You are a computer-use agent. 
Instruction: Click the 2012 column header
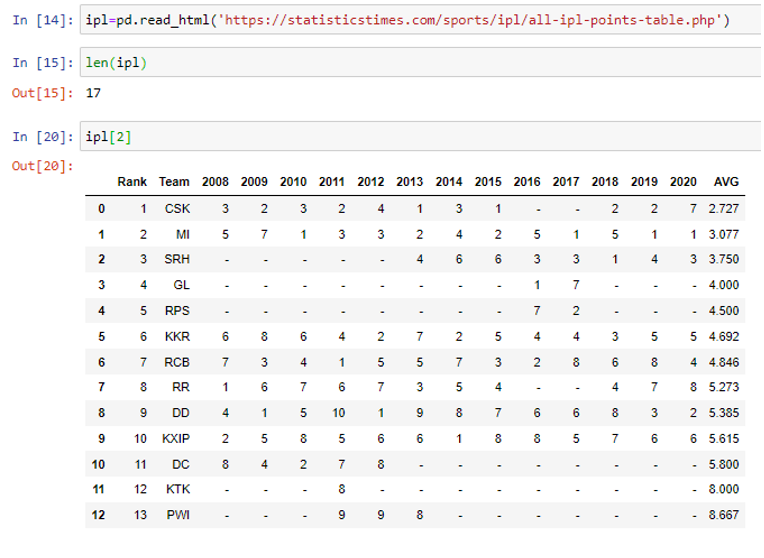[371, 182]
